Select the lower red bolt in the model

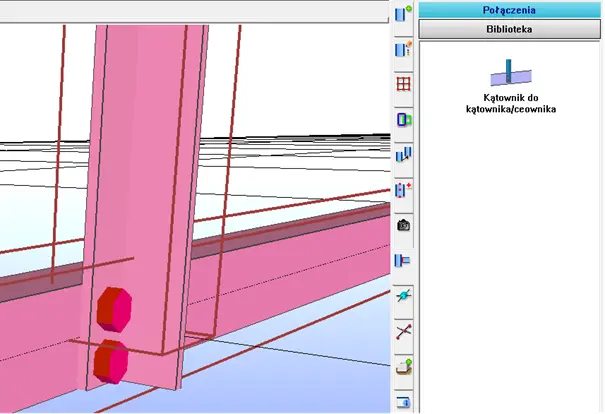[x=111, y=361]
